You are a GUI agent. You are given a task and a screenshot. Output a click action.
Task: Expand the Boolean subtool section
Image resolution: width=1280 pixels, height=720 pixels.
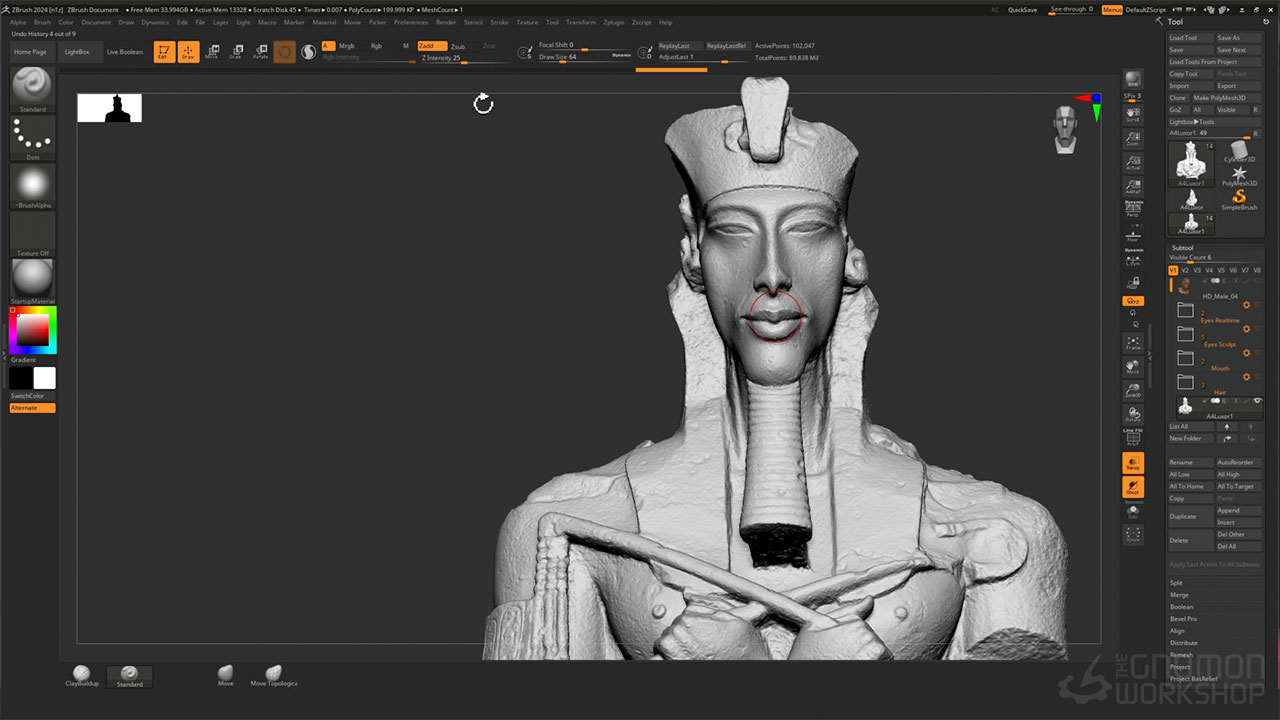coord(1181,607)
